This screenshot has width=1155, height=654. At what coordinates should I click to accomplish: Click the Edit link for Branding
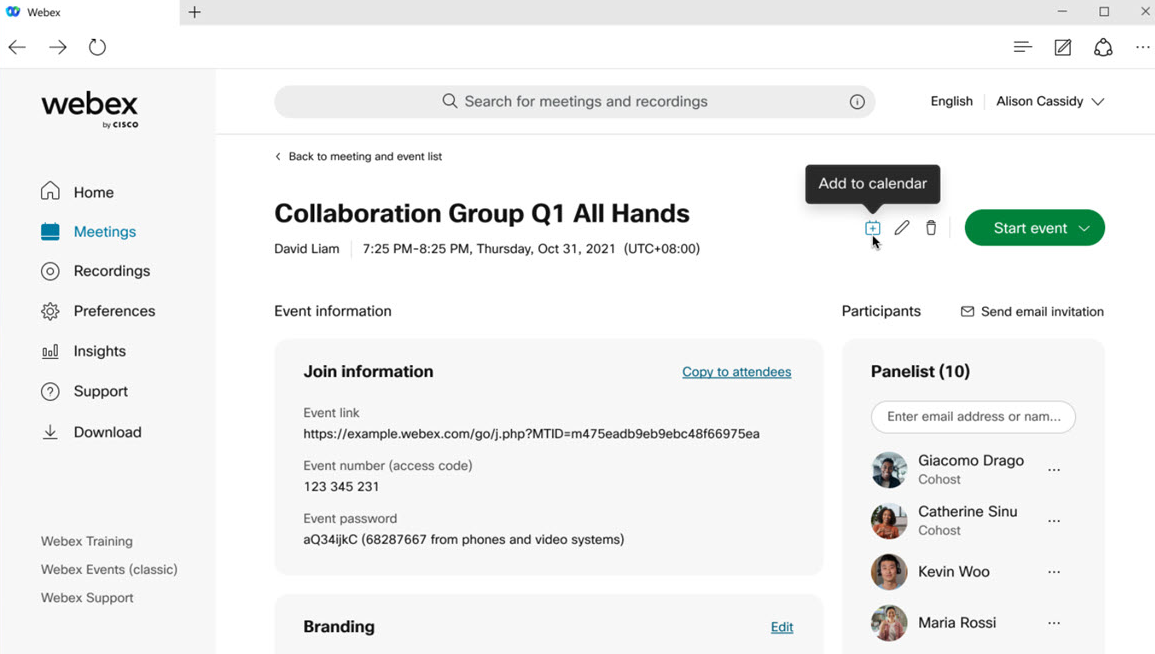782,627
